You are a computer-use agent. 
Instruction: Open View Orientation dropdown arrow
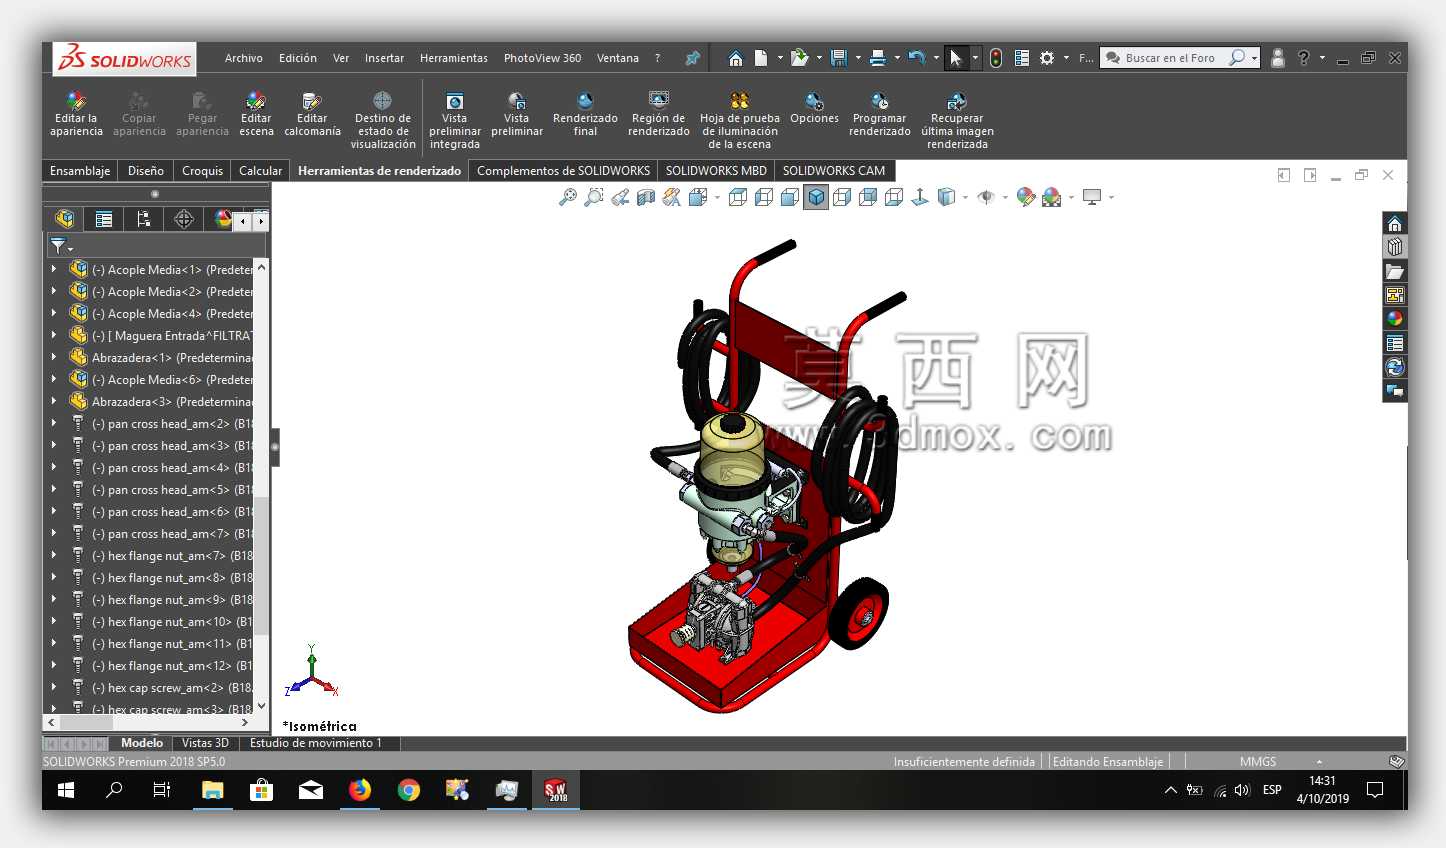coord(717,198)
